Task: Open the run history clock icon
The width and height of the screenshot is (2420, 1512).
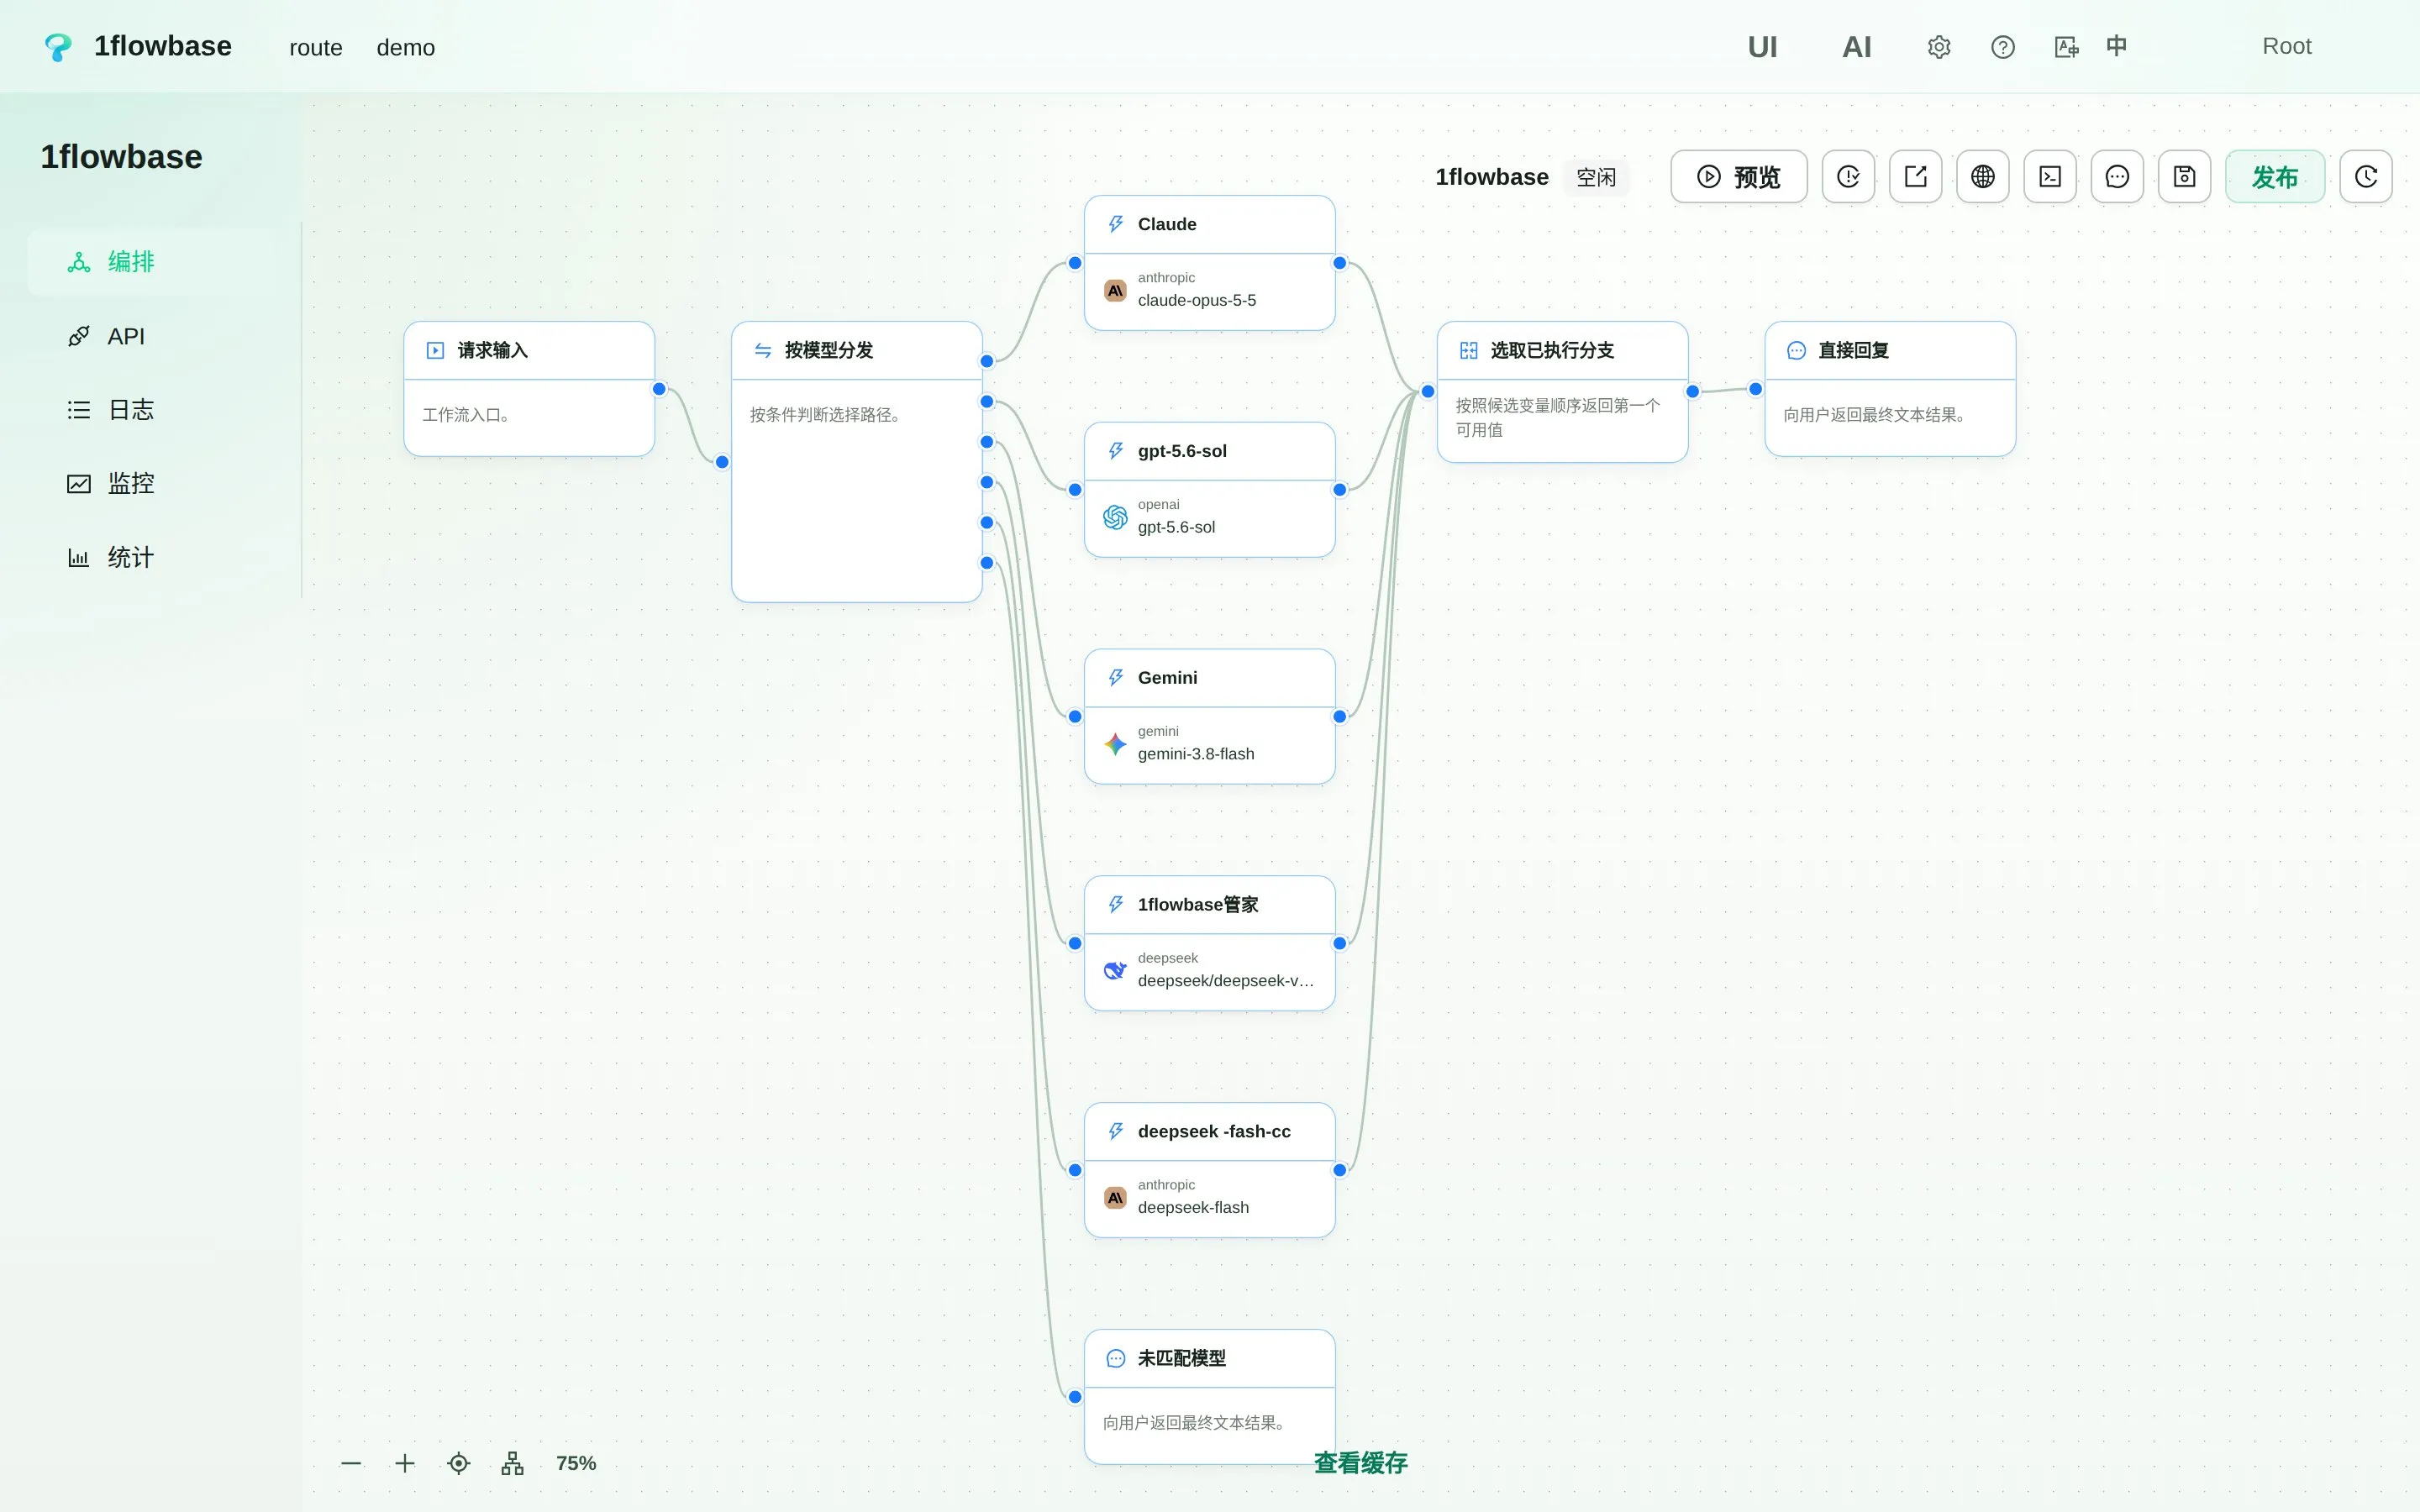Action: pyautogui.click(x=1848, y=177)
